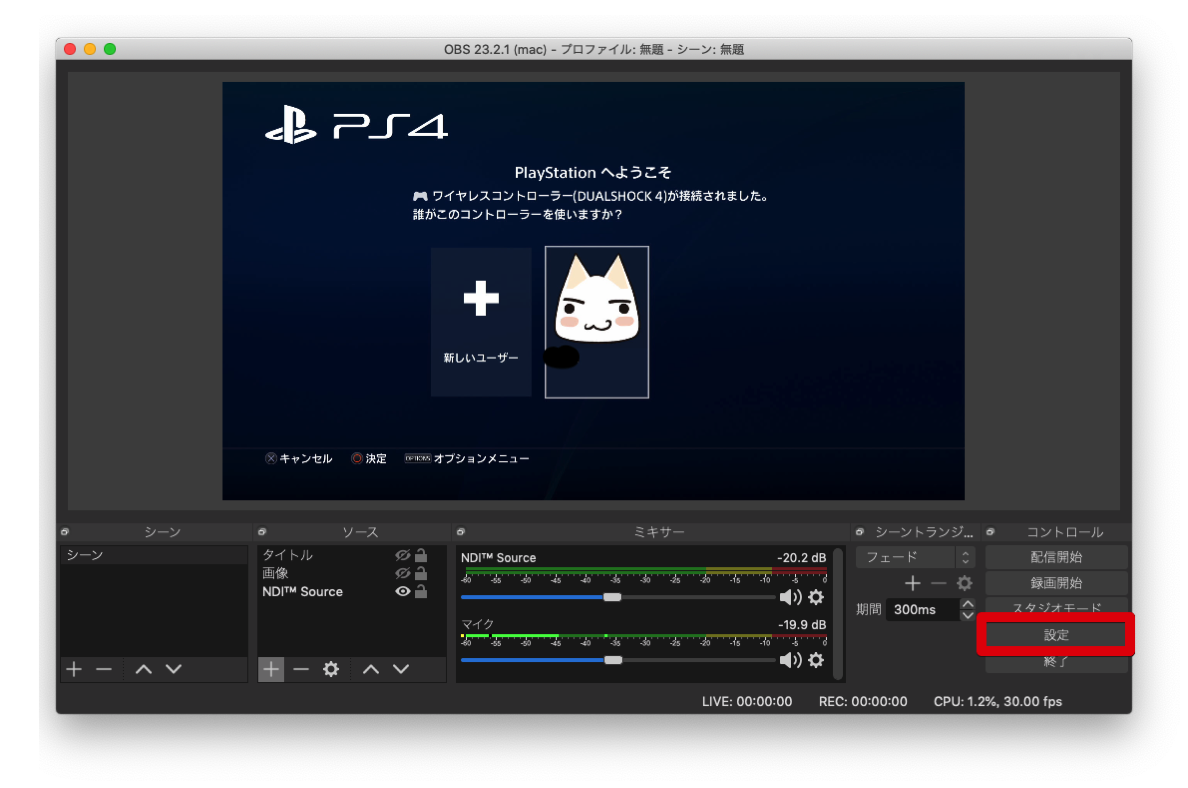
Task: Pop out the ミキサー dock panel
Action: pos(461,532)
